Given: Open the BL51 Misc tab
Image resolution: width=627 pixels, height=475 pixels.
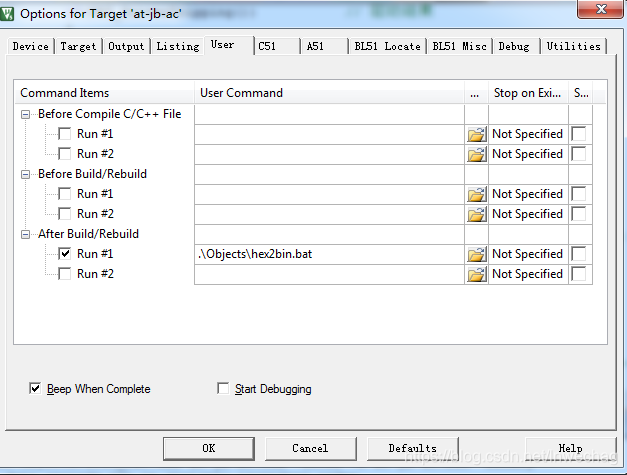Looking at the screenshot, I should coord(459,46).
